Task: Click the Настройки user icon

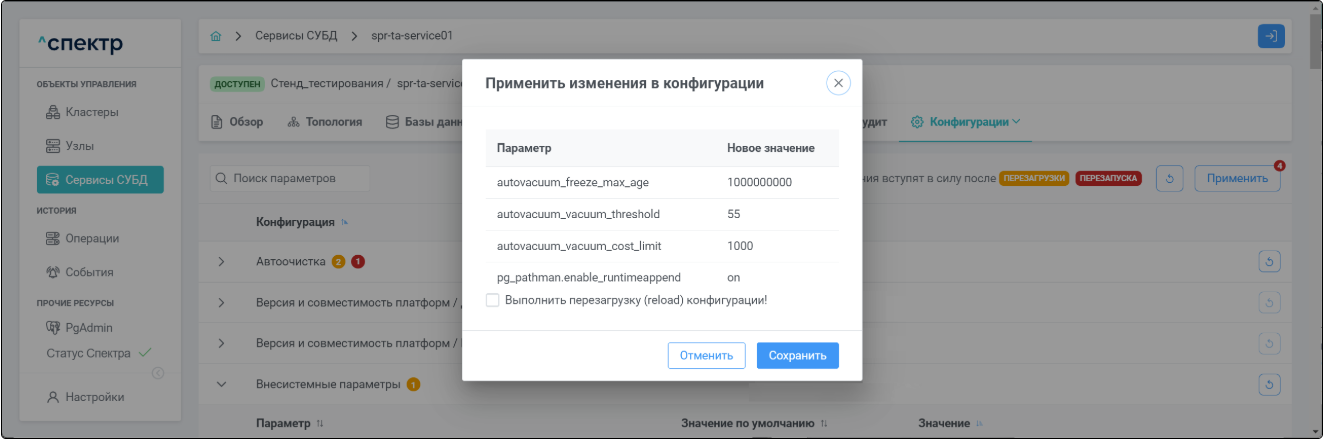Action: tap(53, 397)
